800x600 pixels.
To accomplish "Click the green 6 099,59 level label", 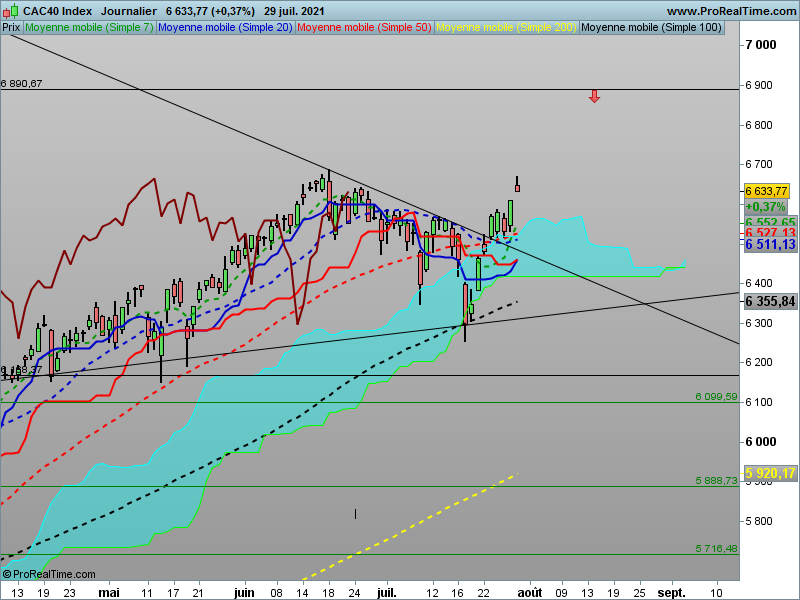I will click(x=716, y=396).
